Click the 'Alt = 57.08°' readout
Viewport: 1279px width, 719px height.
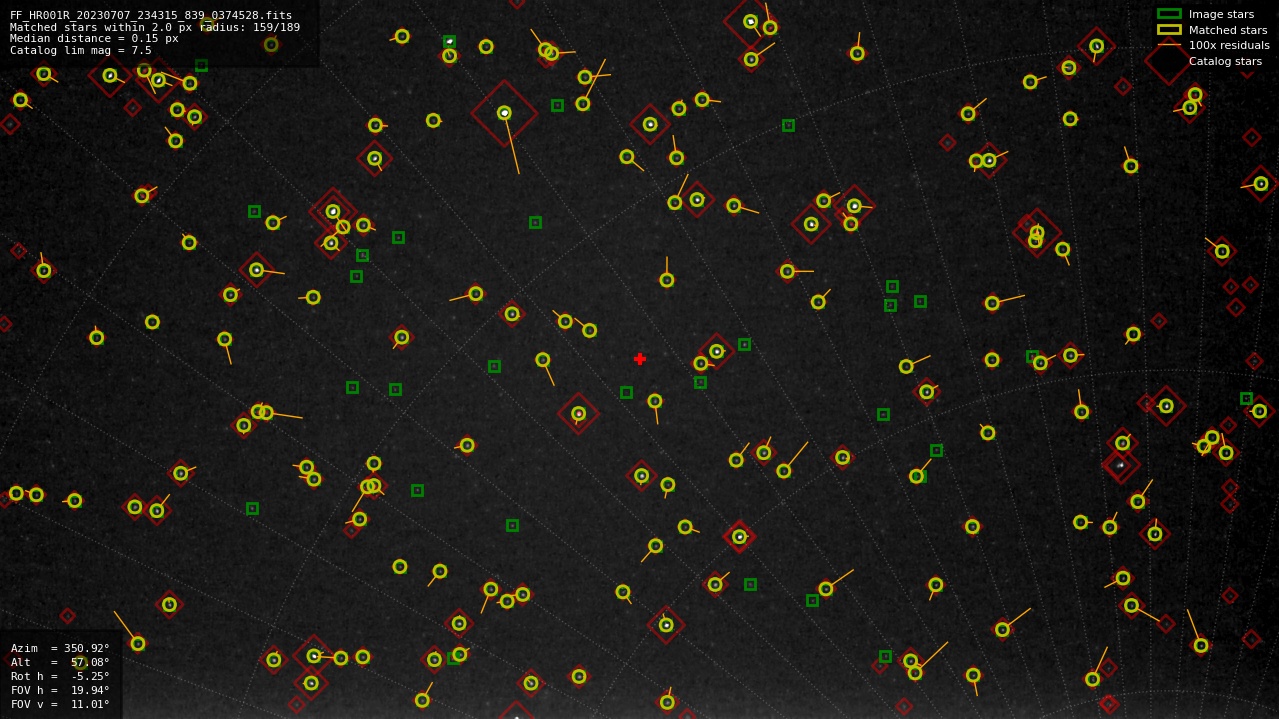tap(60, 662)
